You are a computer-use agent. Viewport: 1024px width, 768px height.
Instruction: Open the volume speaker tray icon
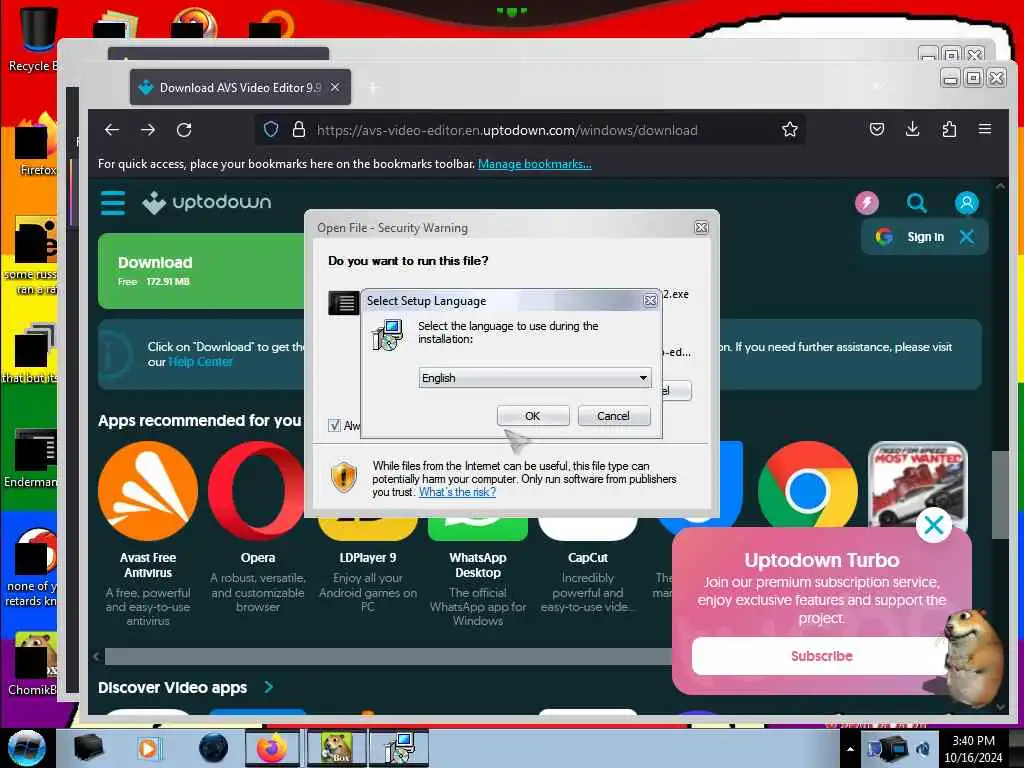tap(923, 749)
